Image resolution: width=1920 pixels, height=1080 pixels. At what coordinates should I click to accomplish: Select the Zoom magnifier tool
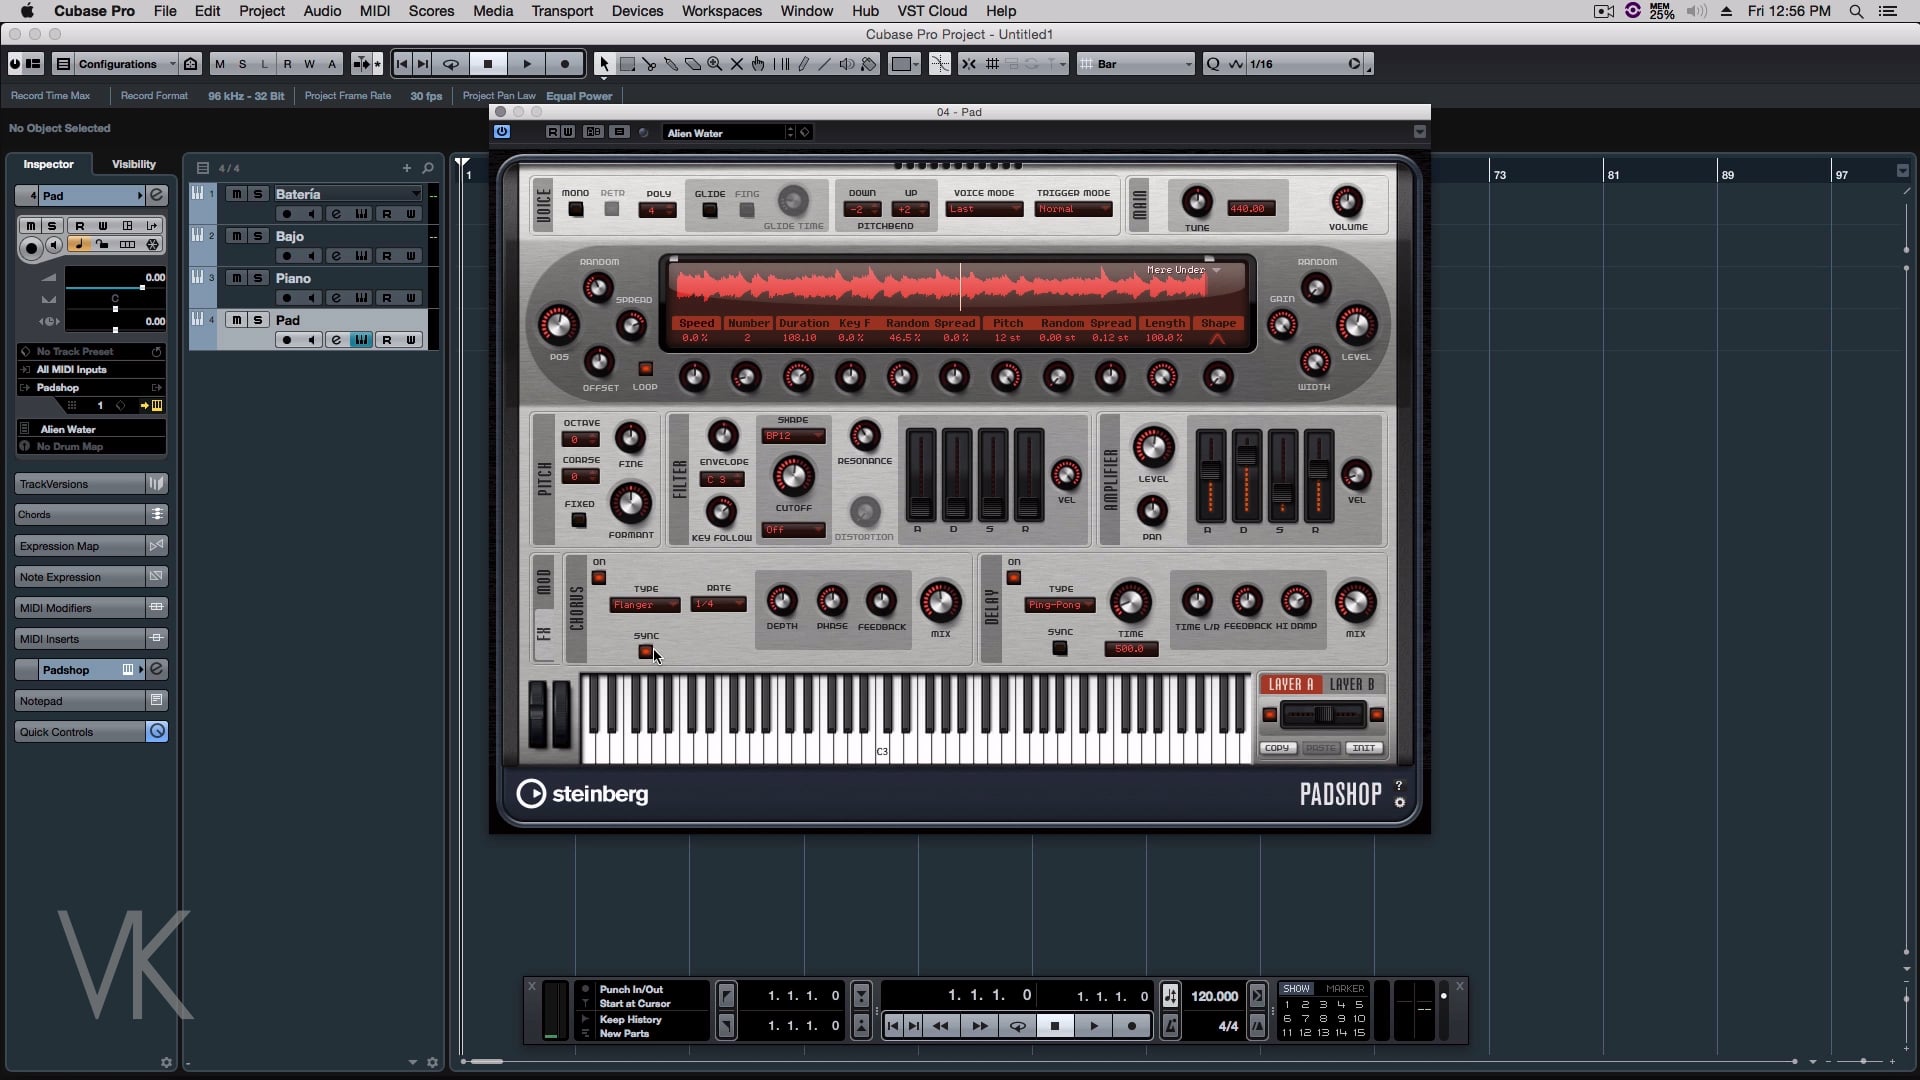(715, 64)
